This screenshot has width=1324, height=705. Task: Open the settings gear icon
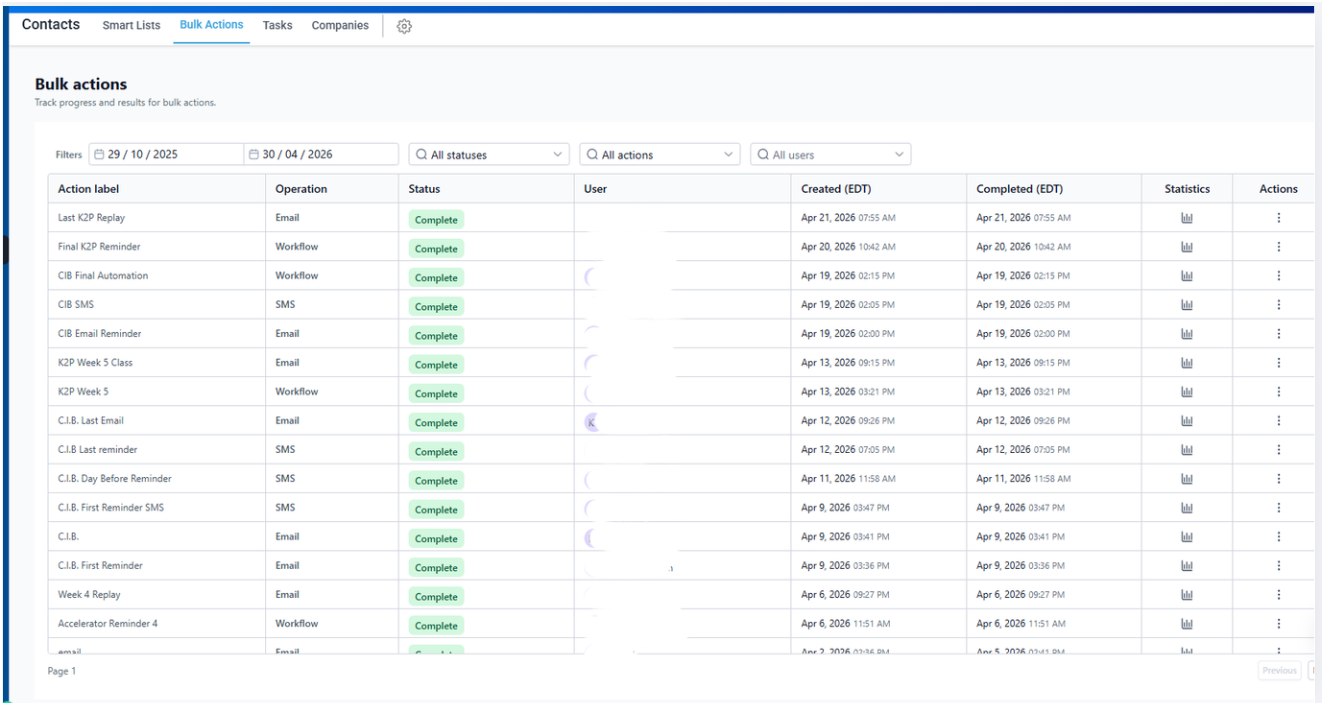[404, 26]
